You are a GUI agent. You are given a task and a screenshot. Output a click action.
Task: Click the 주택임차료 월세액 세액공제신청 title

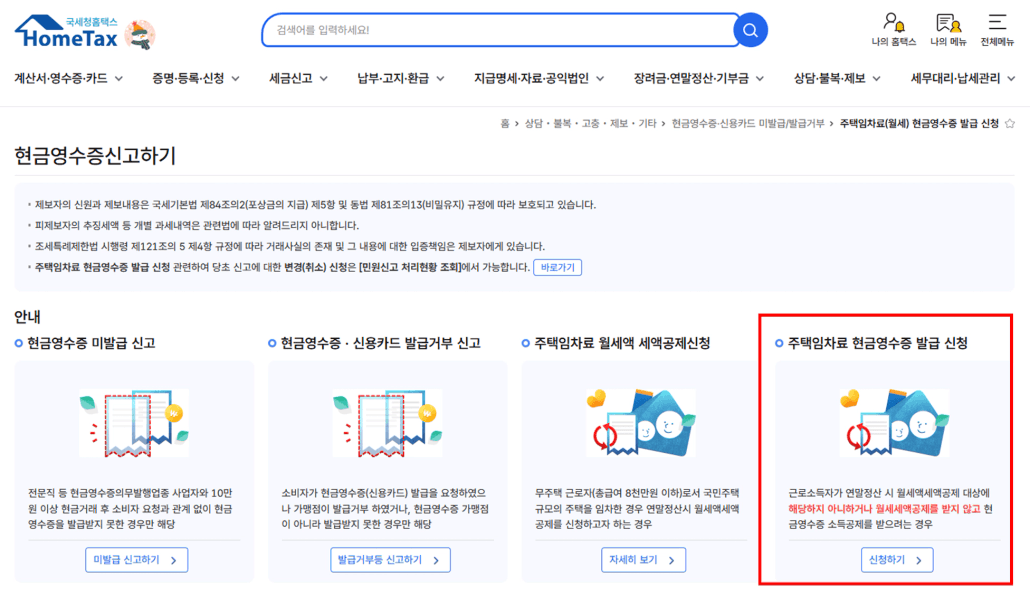(621, 343)
